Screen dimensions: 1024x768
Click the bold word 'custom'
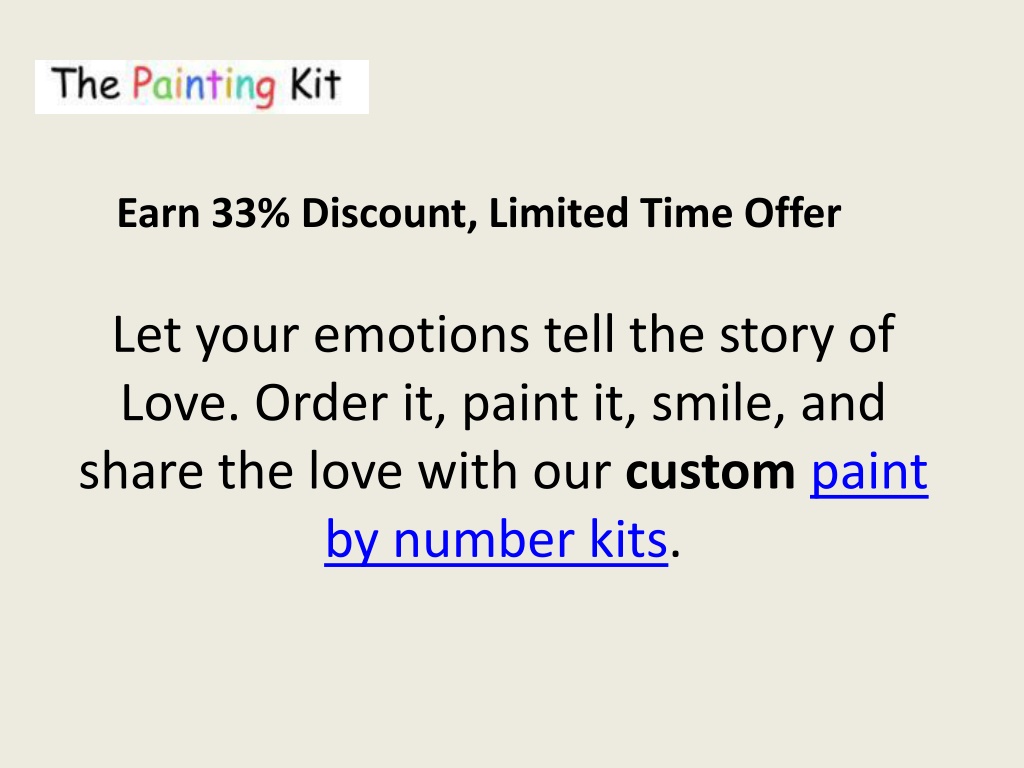coord(710,472)
